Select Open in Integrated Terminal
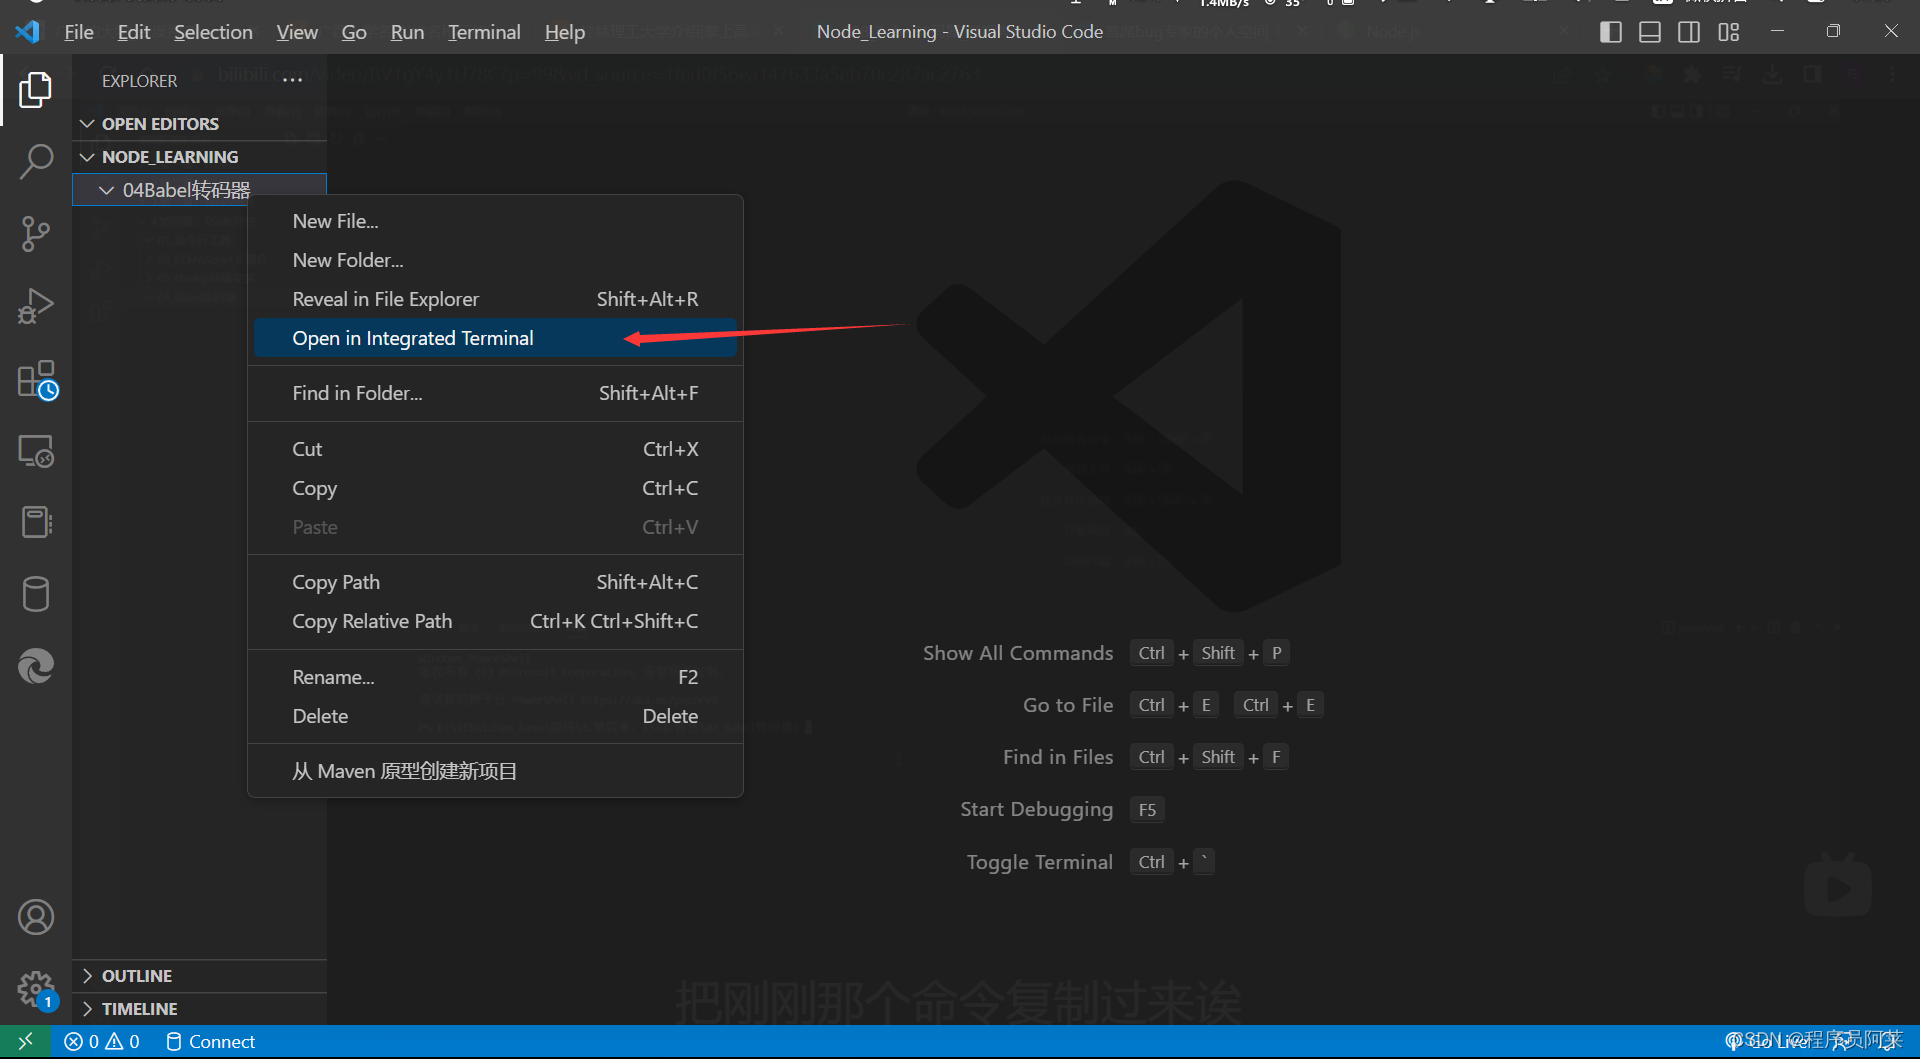 [x=495, y=338]
